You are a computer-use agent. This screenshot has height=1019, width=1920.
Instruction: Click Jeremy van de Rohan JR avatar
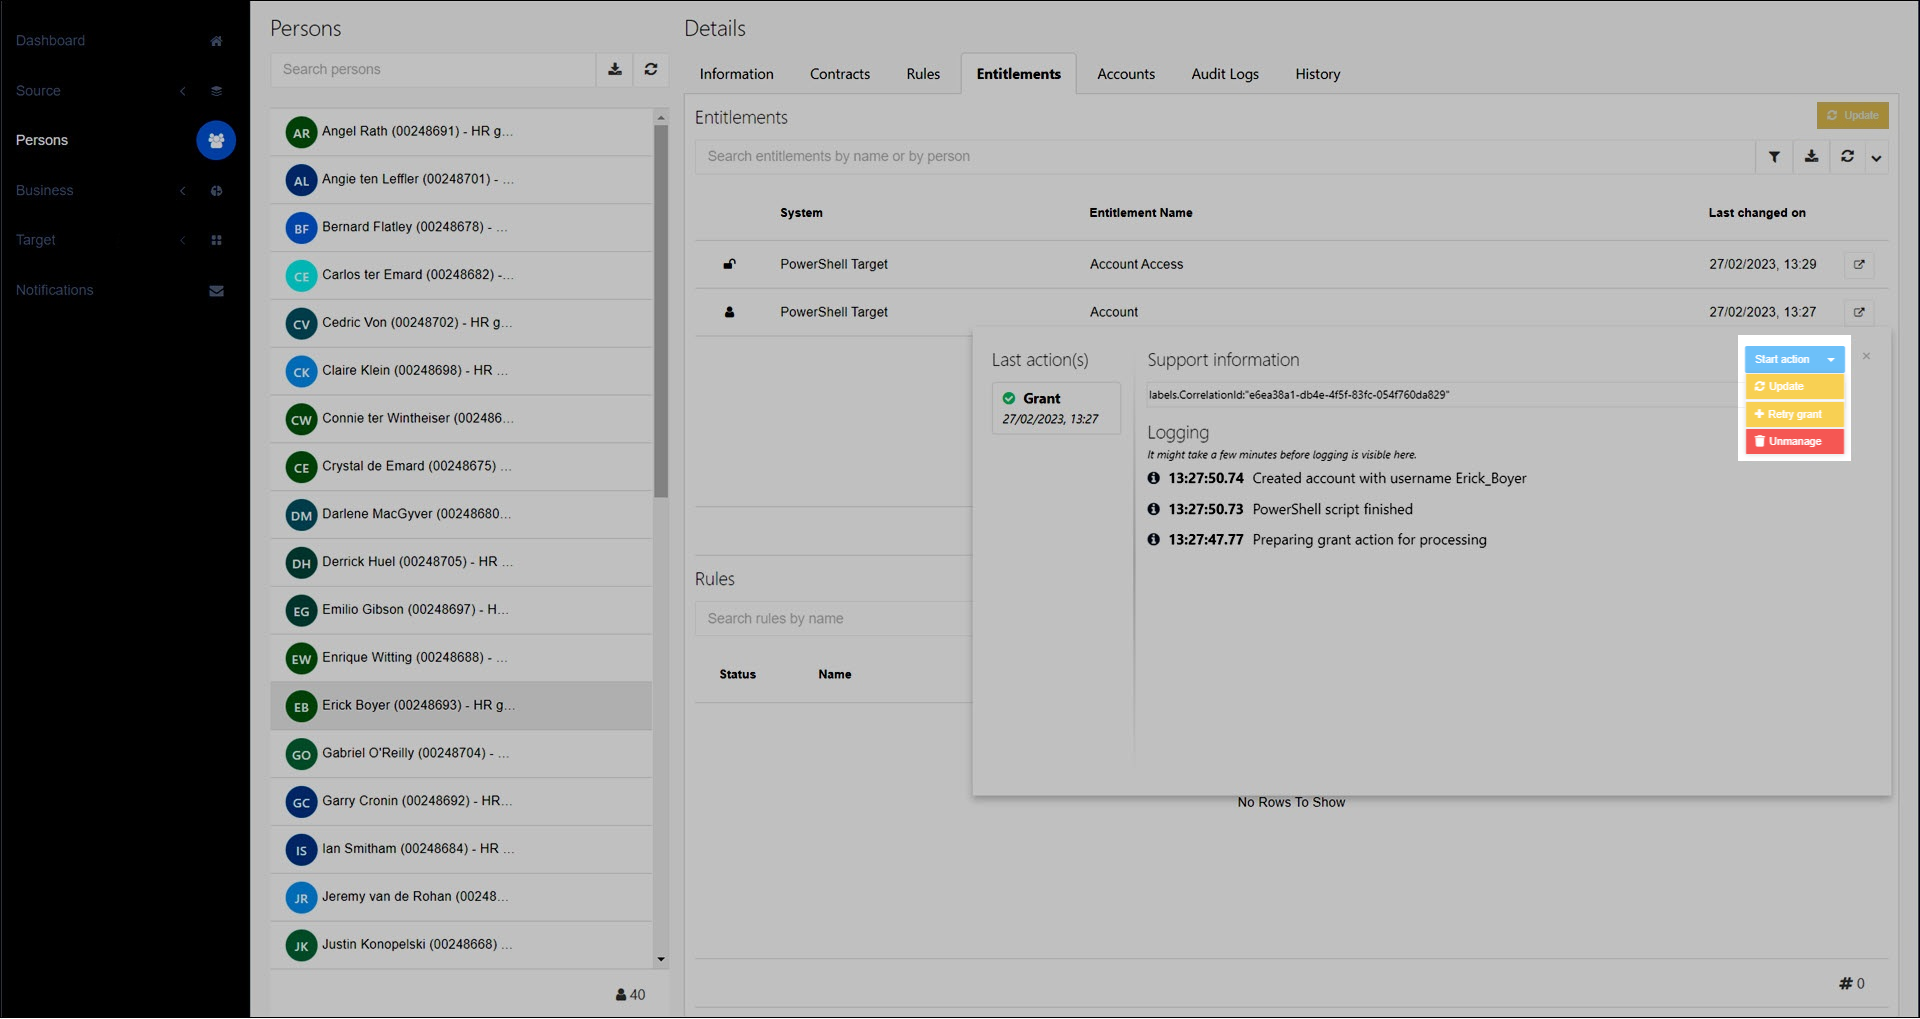pyautogui.click(x=301, y=897)
